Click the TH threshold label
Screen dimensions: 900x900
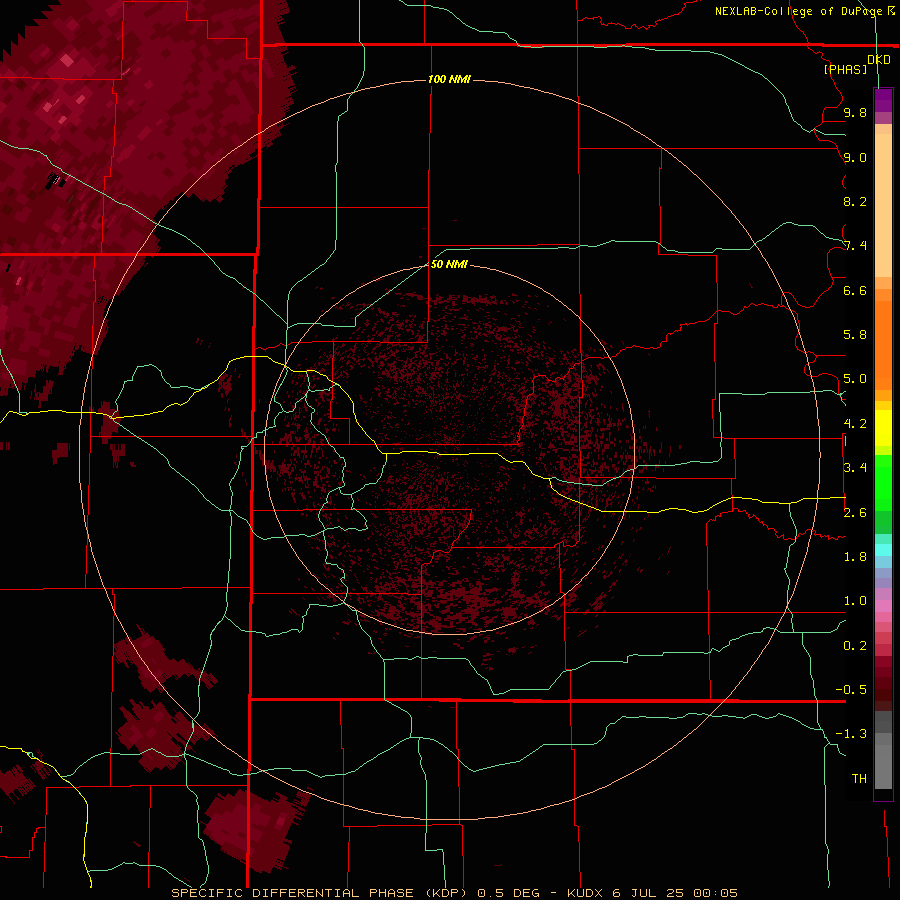pyautogui.click(x=859, y=779)
